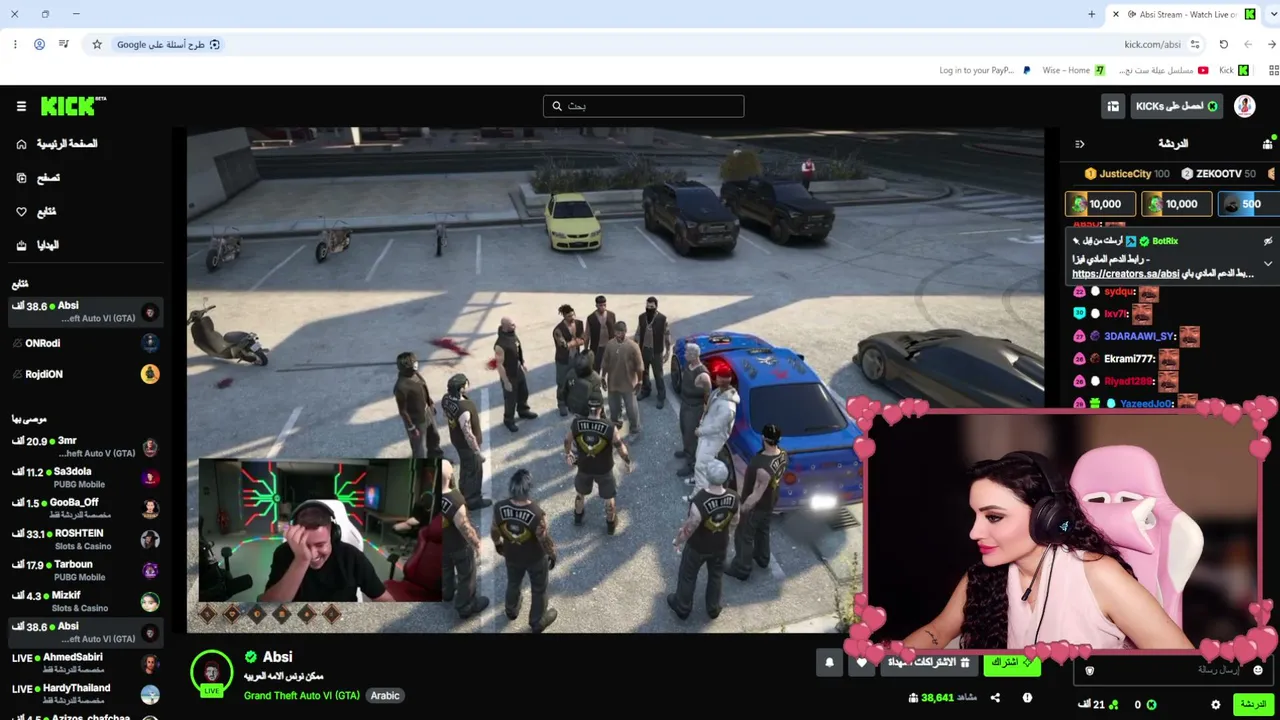
Task: Open the Wise - Home bookmark
Action: [x=1073, y=70]
